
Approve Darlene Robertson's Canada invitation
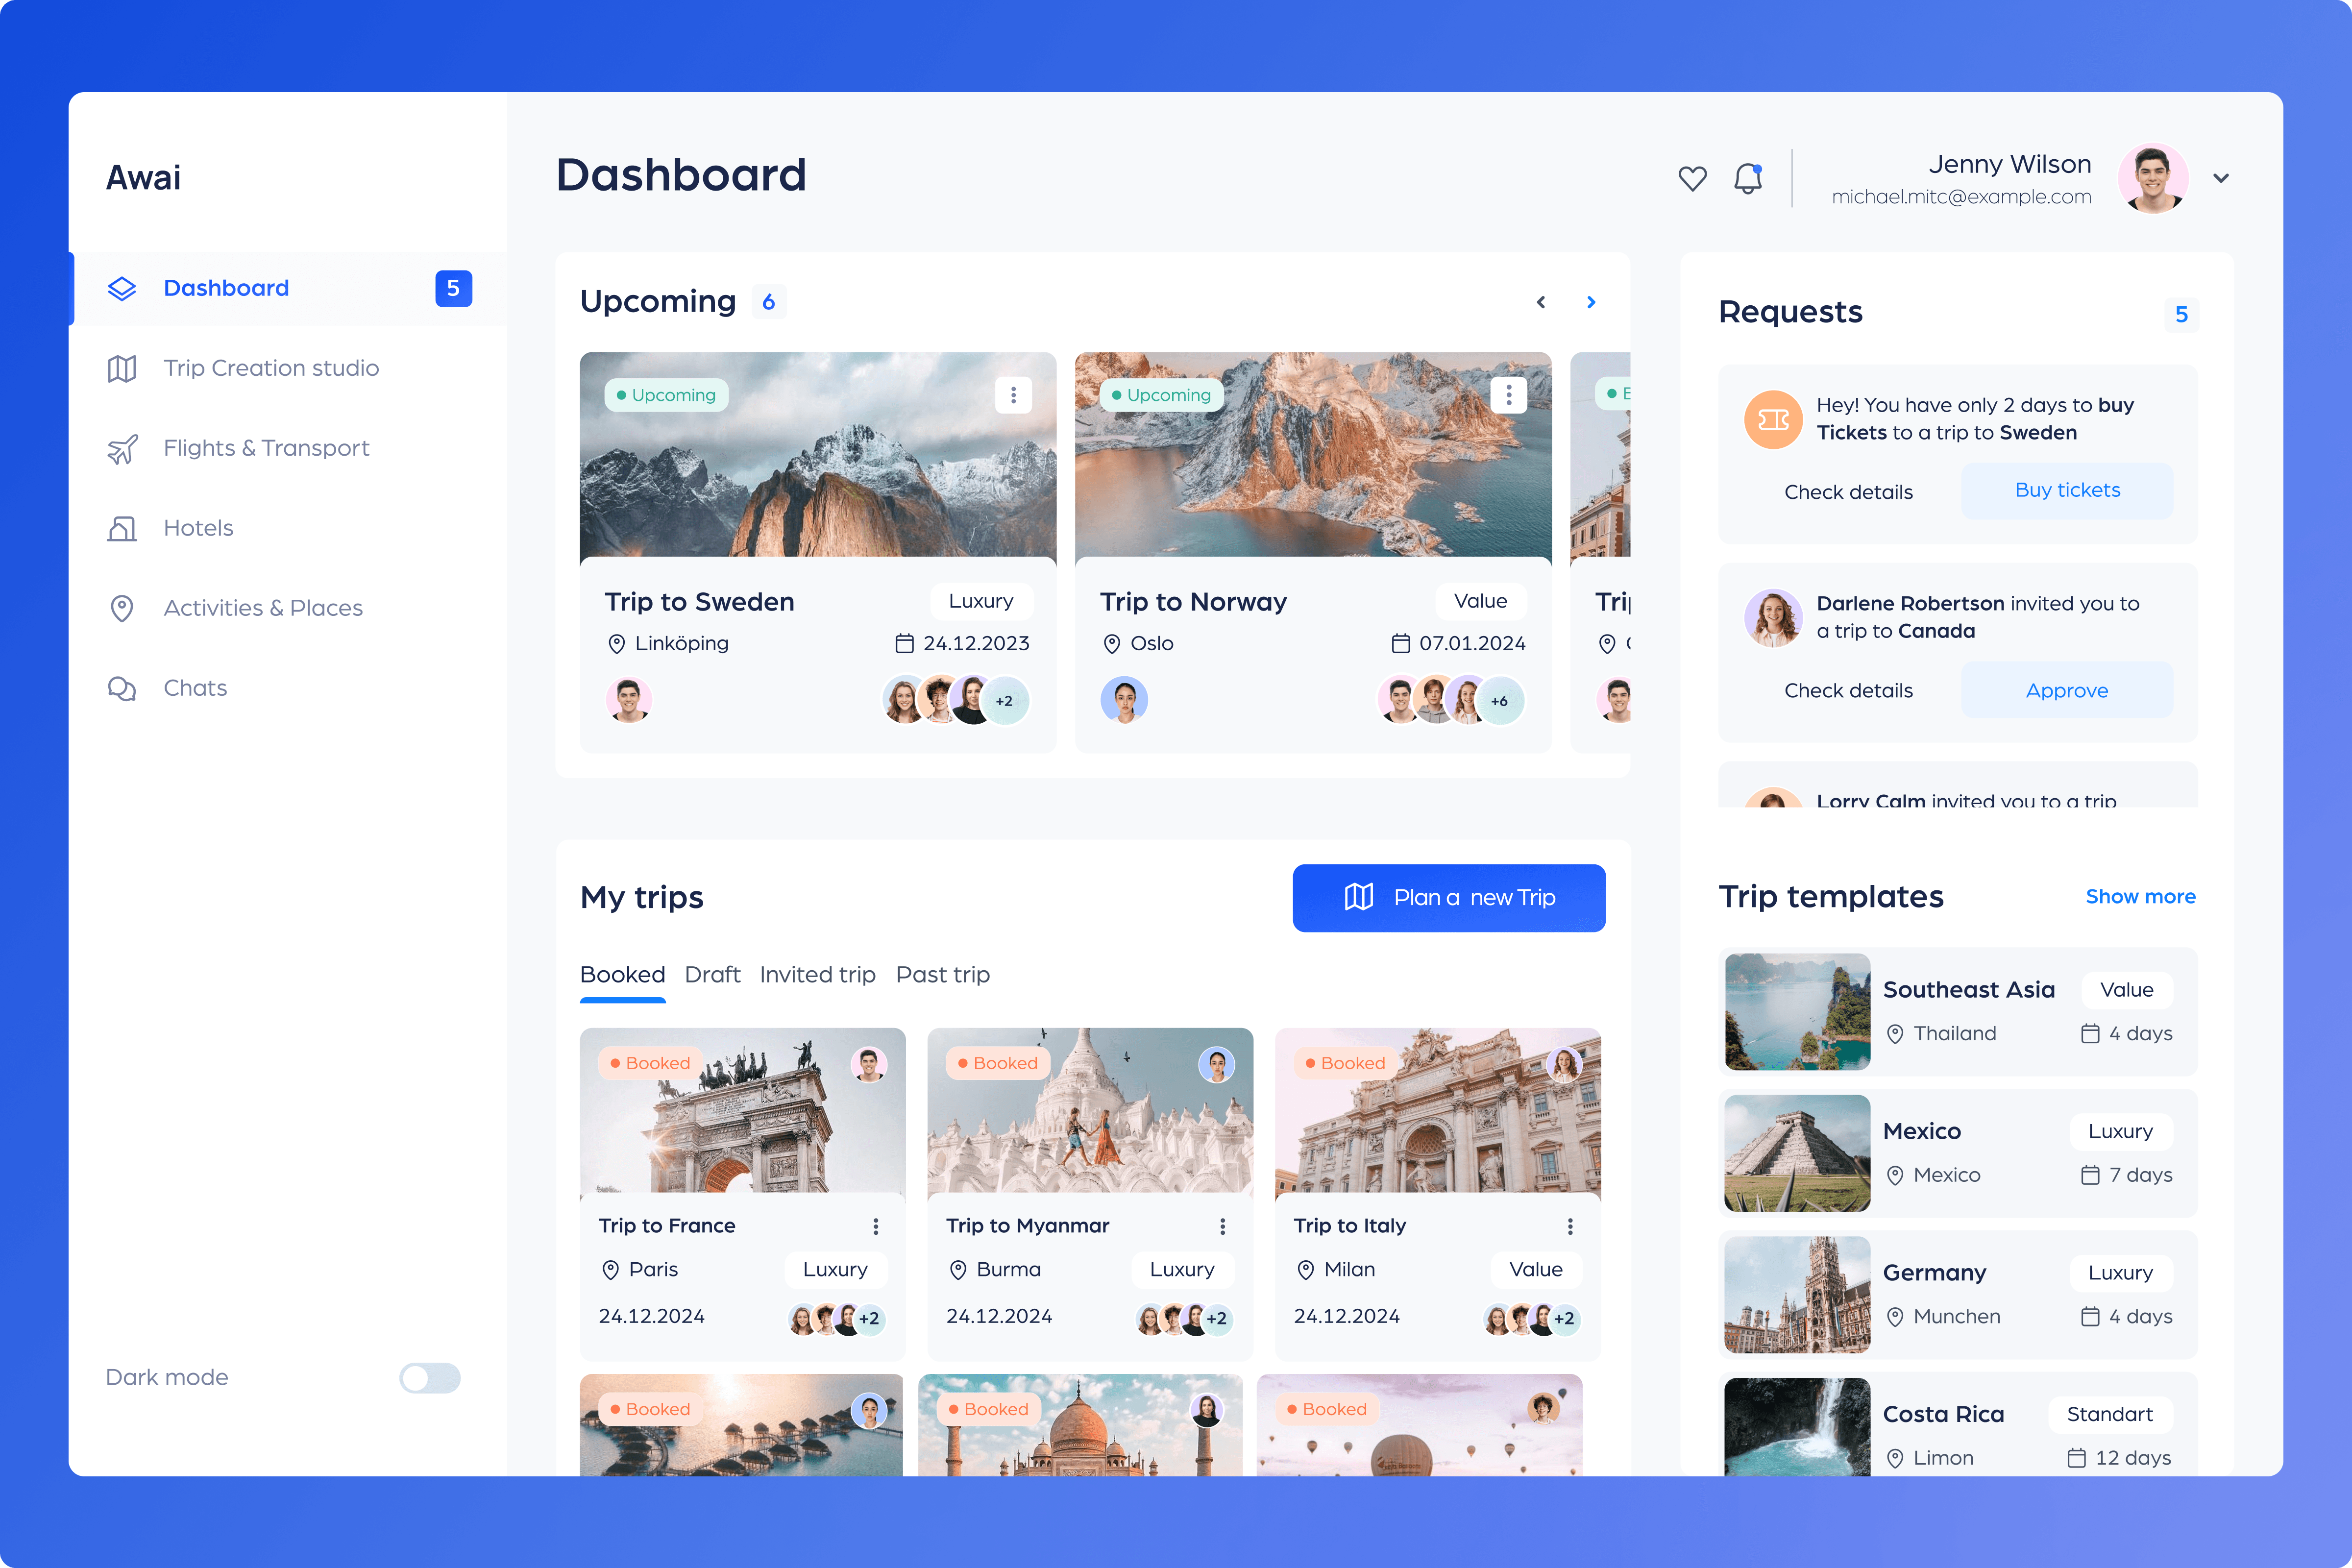(2066, 690)
